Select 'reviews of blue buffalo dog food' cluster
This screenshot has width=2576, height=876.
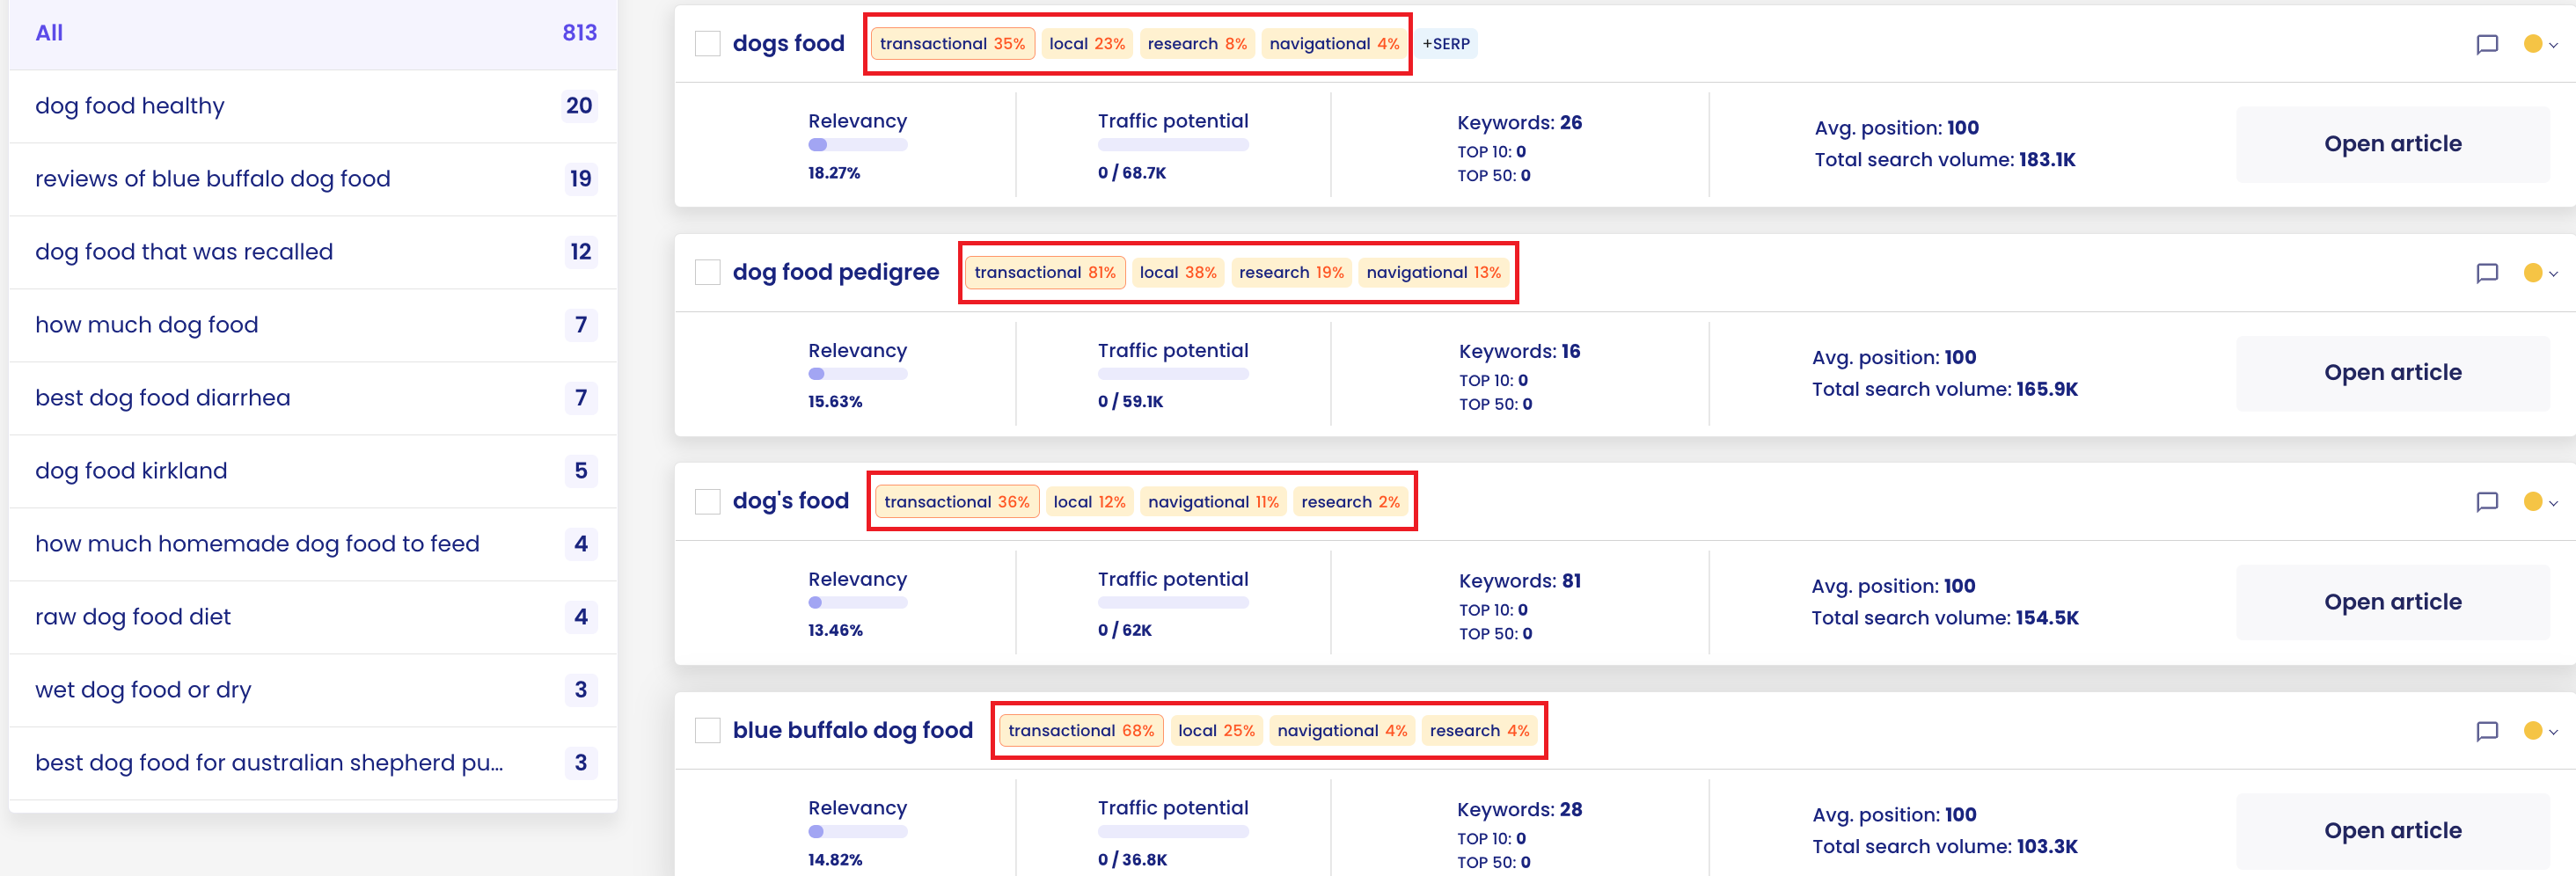click(313, 179)
